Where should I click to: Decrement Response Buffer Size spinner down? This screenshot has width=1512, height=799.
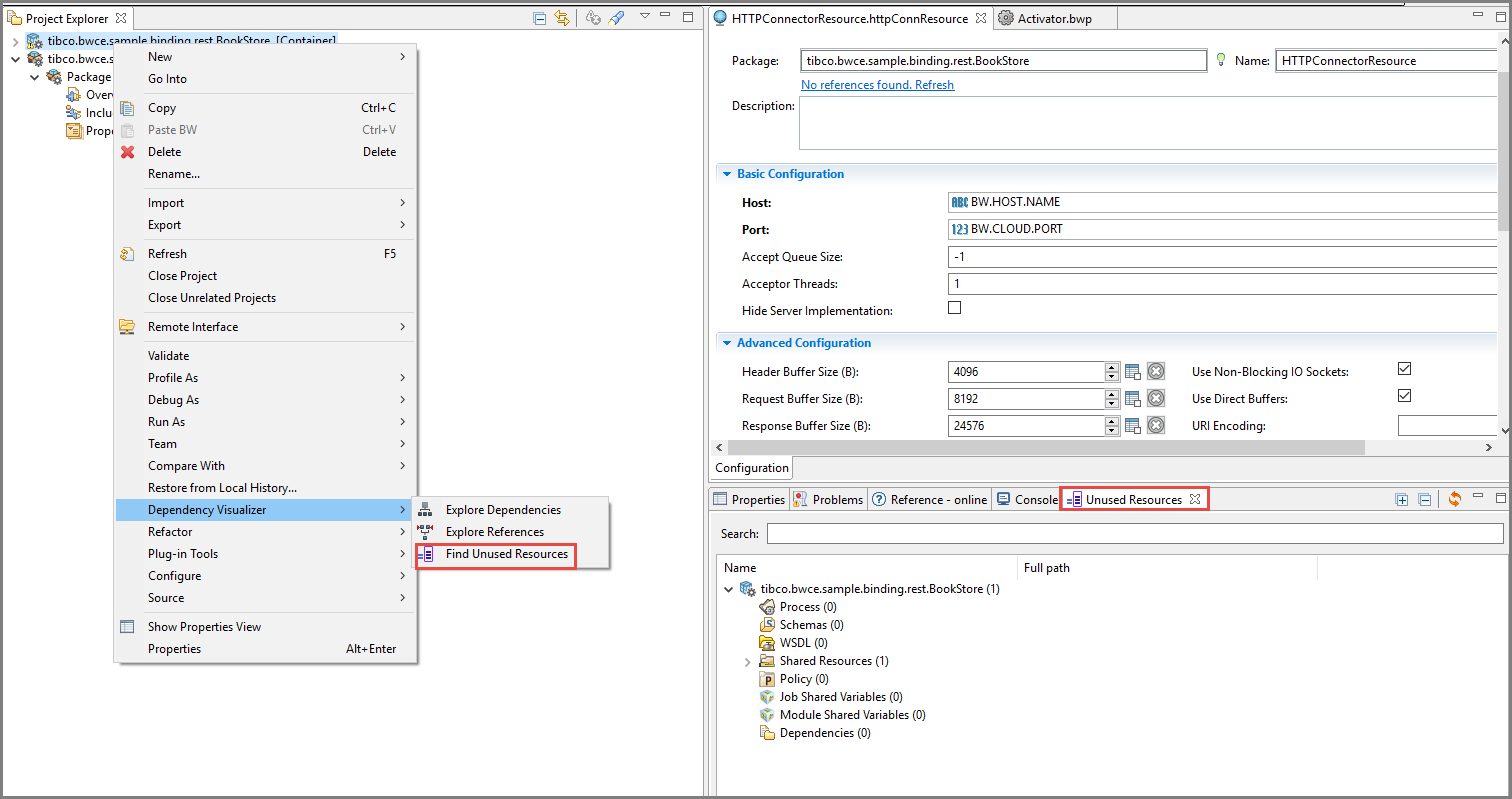[x=1112, y=430]
